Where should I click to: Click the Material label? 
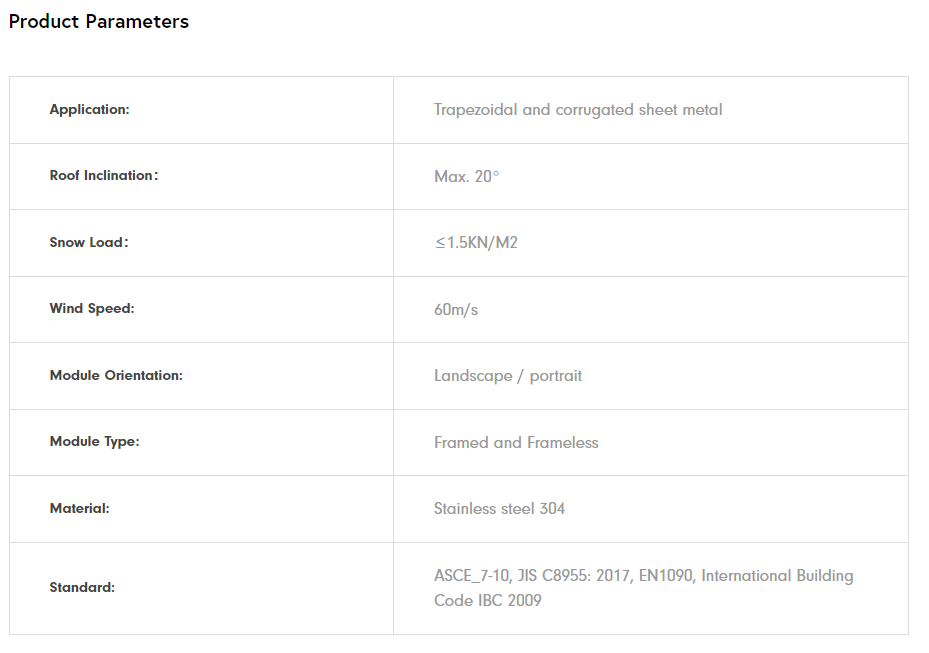tap(79, 509)
